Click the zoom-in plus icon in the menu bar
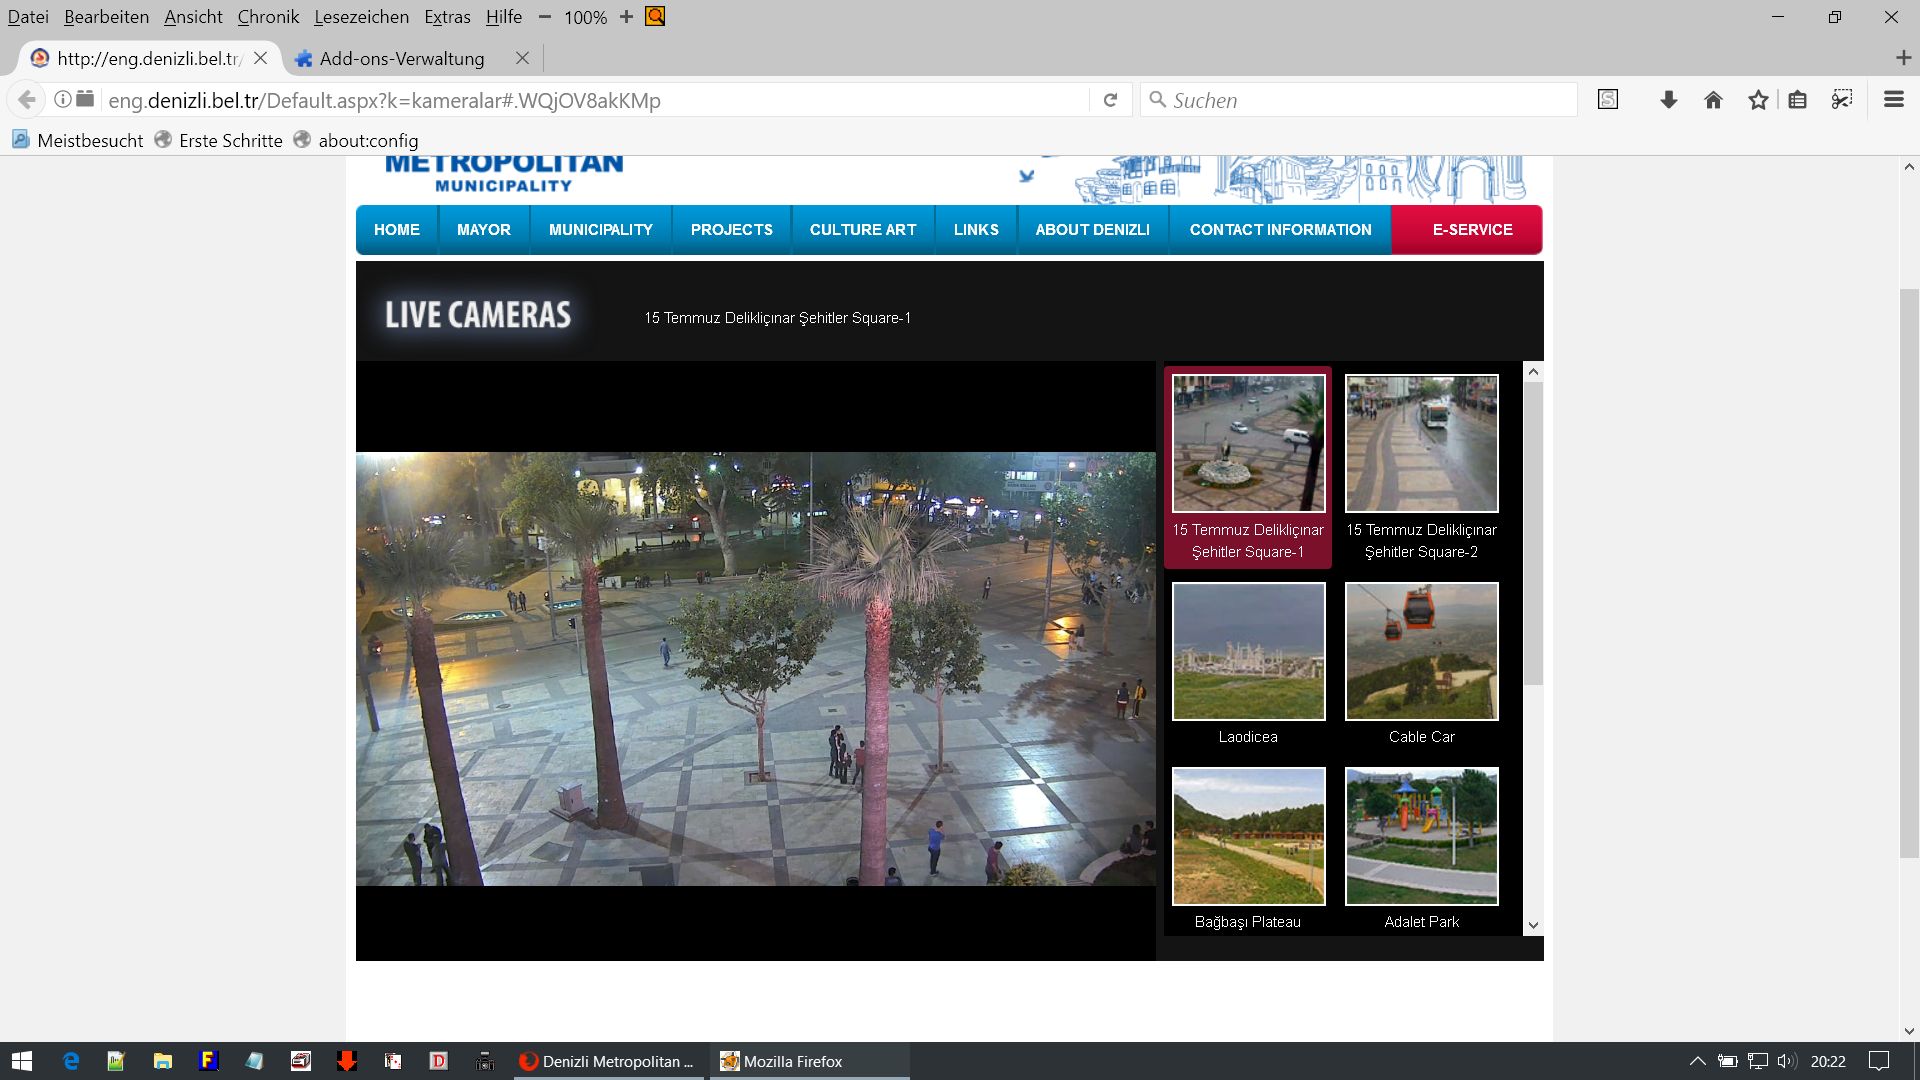The height and width of the screenshot is (1080, 1920). pyautogui.click(x=627, y=17)
